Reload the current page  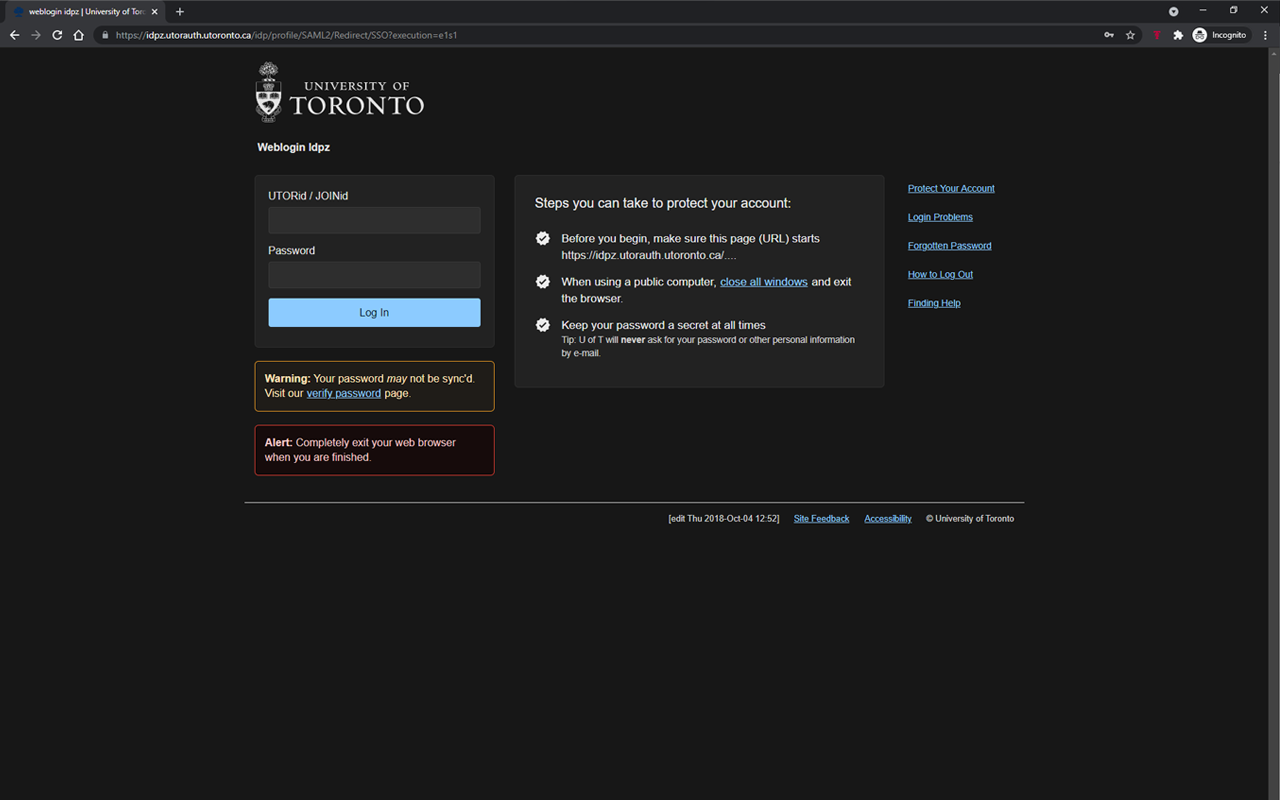coord(57,35)
